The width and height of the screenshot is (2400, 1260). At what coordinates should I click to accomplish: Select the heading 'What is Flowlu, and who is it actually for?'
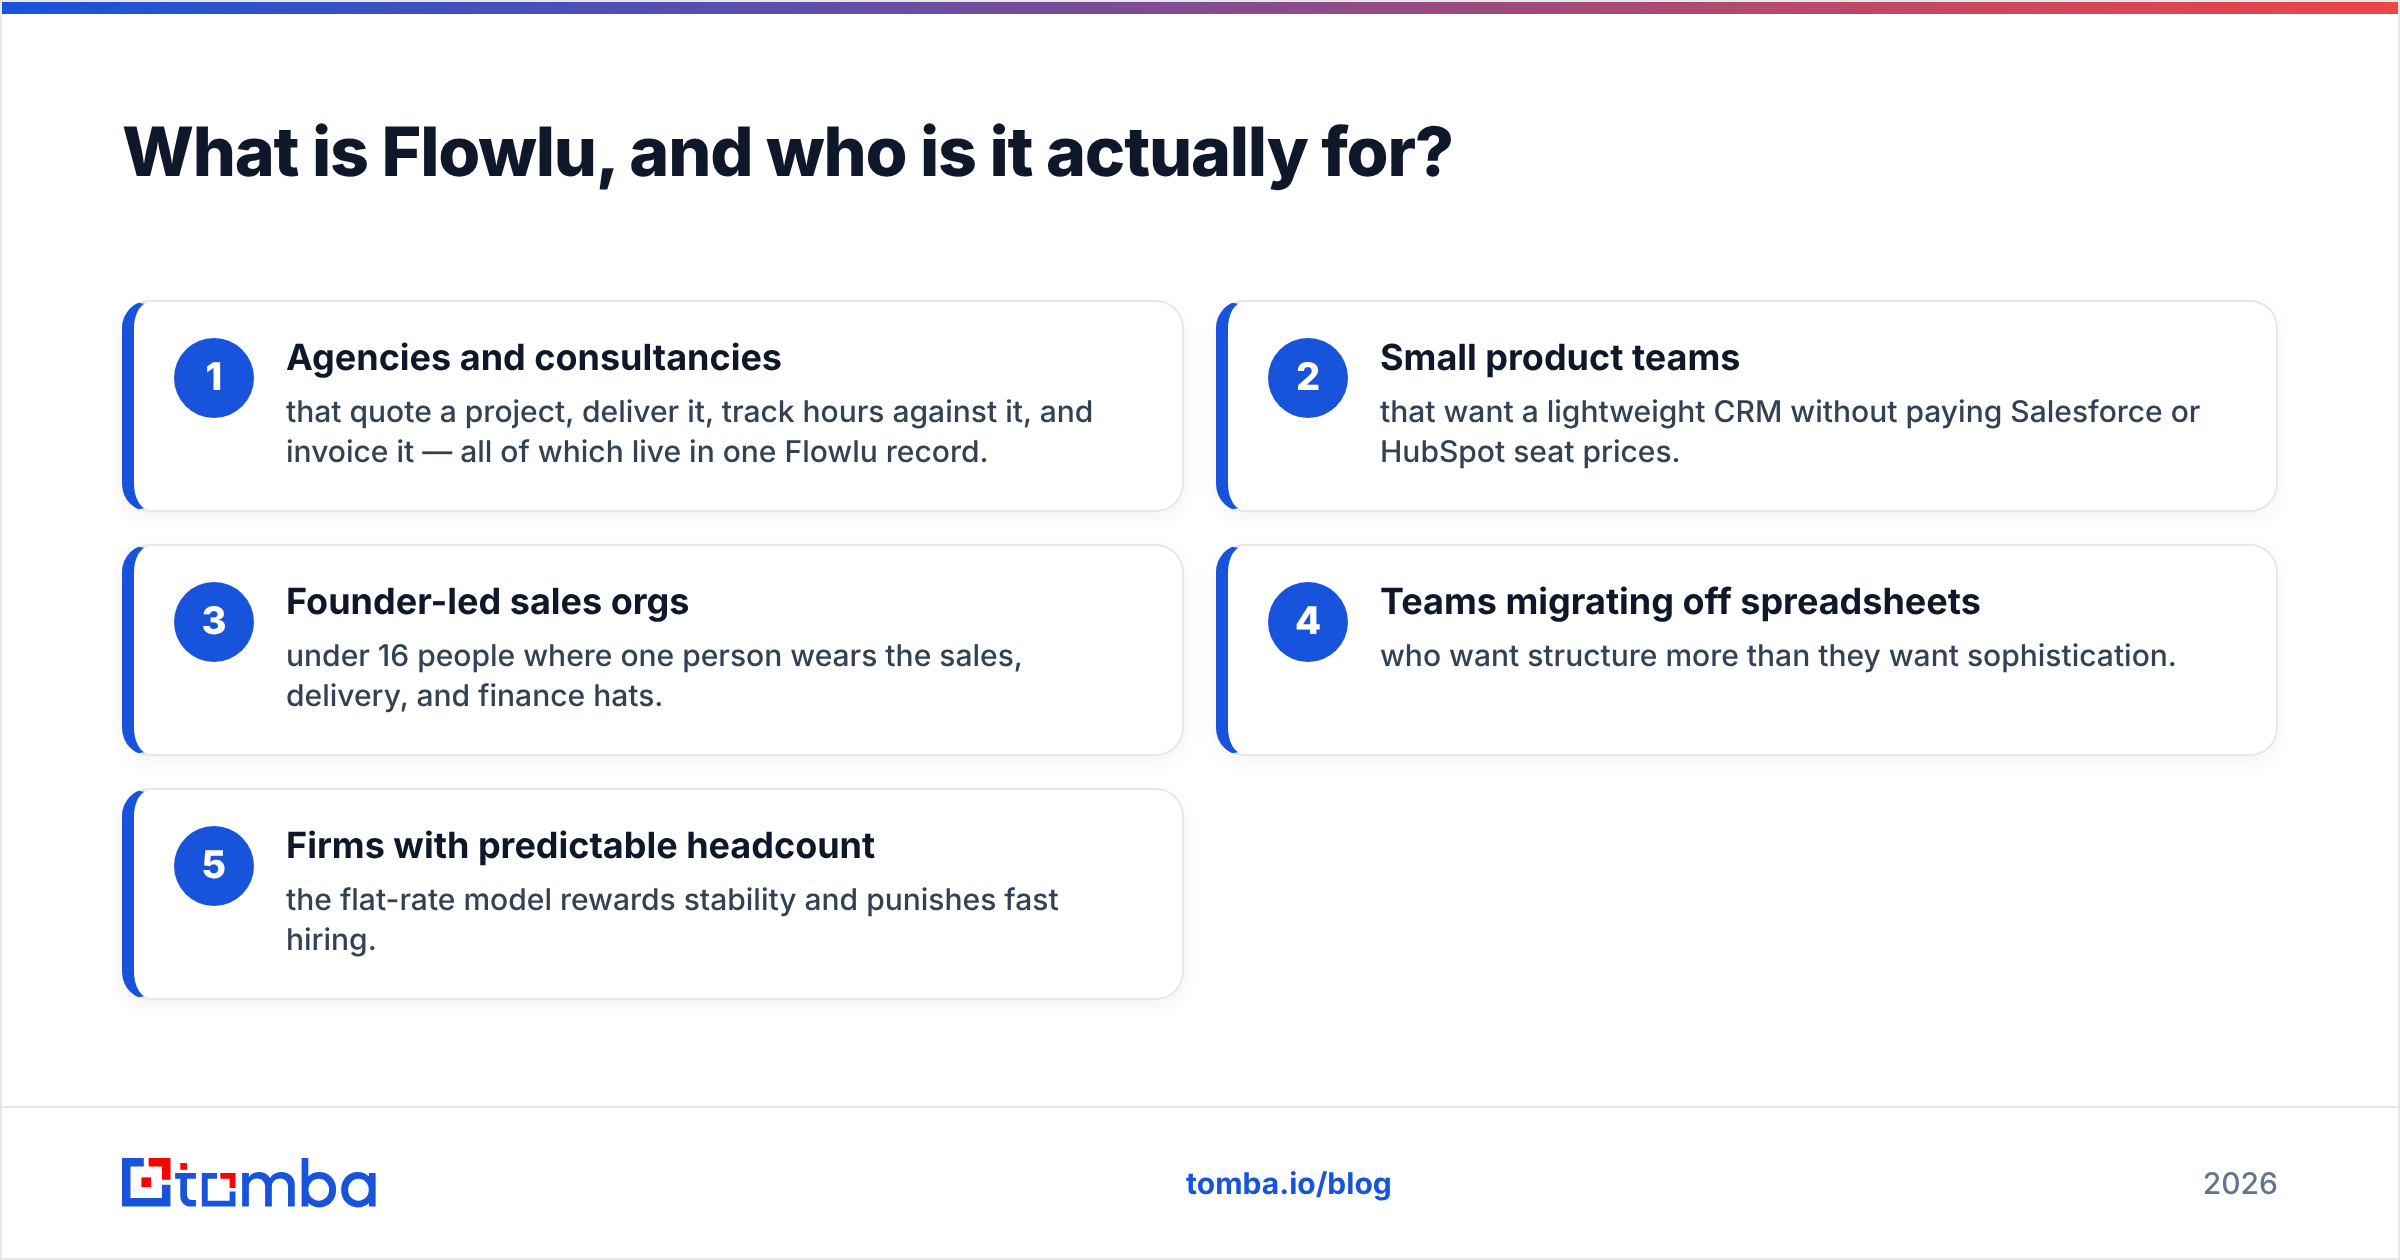tap(787, 153)
